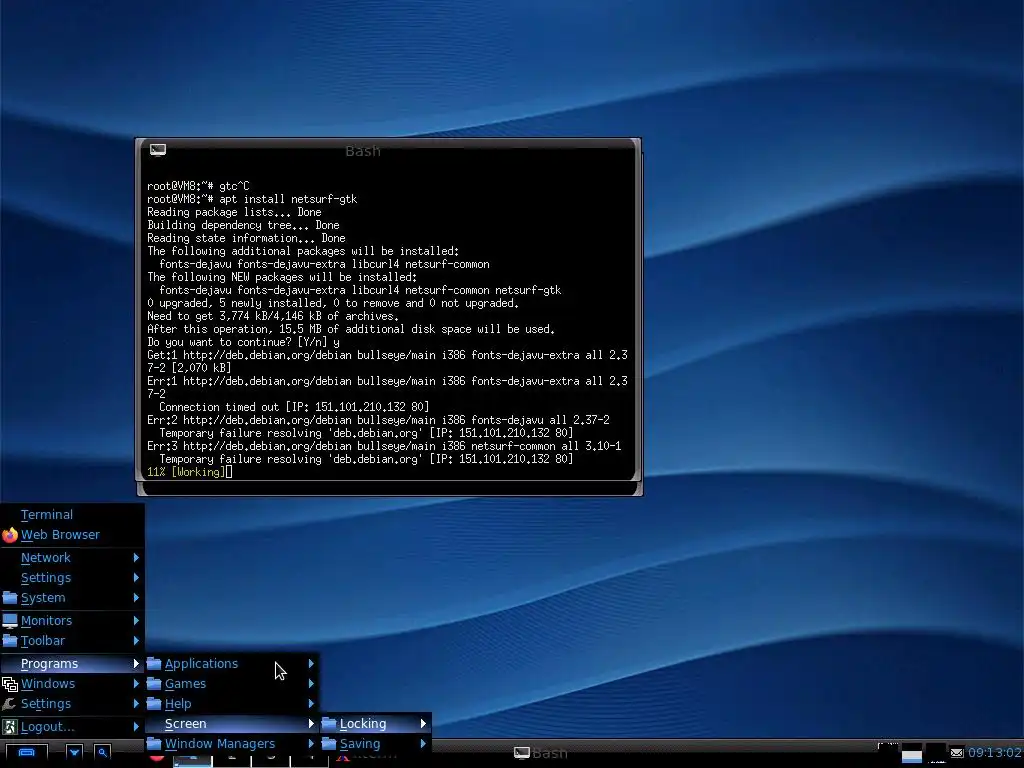Click the windows icon beside Windows entry
Image resolution: width=1024 pixels, height=768 pixels.
(10, 684)
